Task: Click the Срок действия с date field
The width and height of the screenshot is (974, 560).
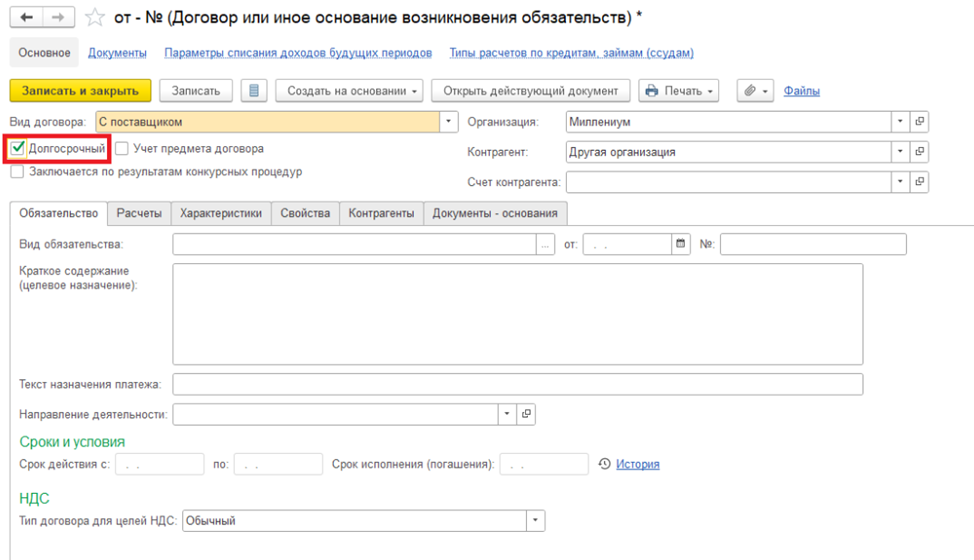Action: (160, 464)
